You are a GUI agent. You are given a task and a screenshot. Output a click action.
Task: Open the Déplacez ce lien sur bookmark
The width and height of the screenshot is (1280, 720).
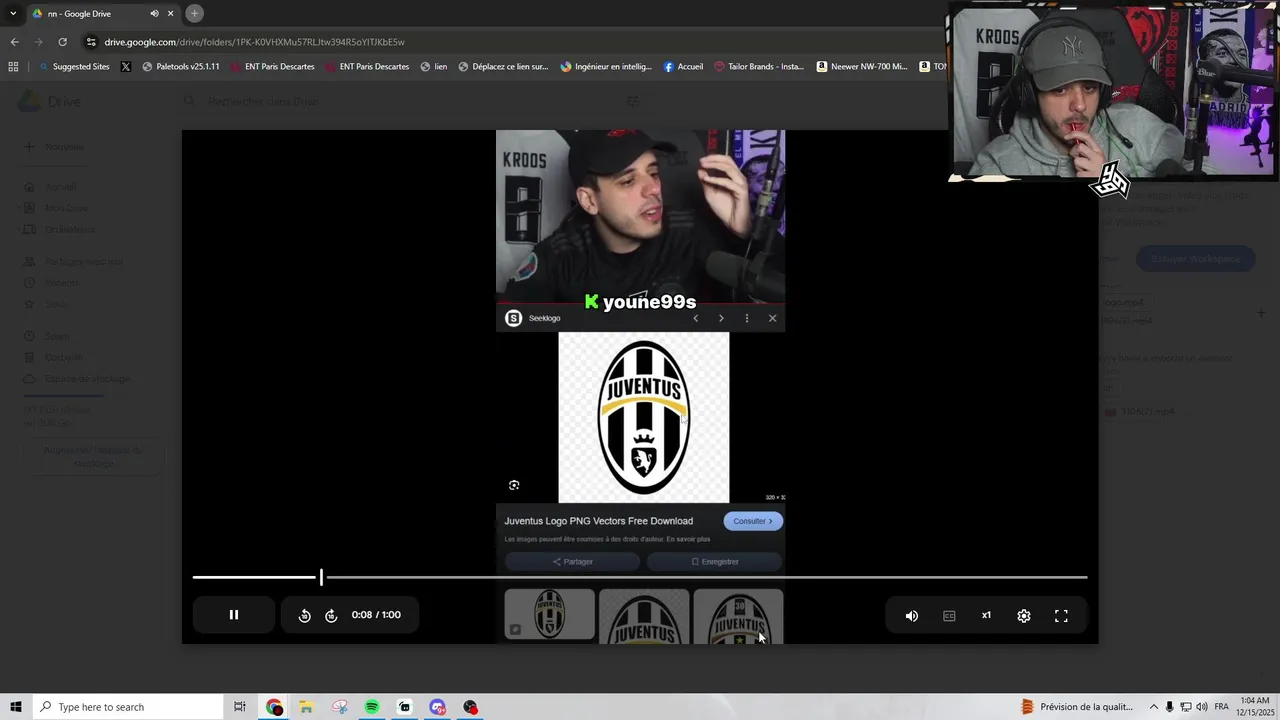click(x=504, y=67)
